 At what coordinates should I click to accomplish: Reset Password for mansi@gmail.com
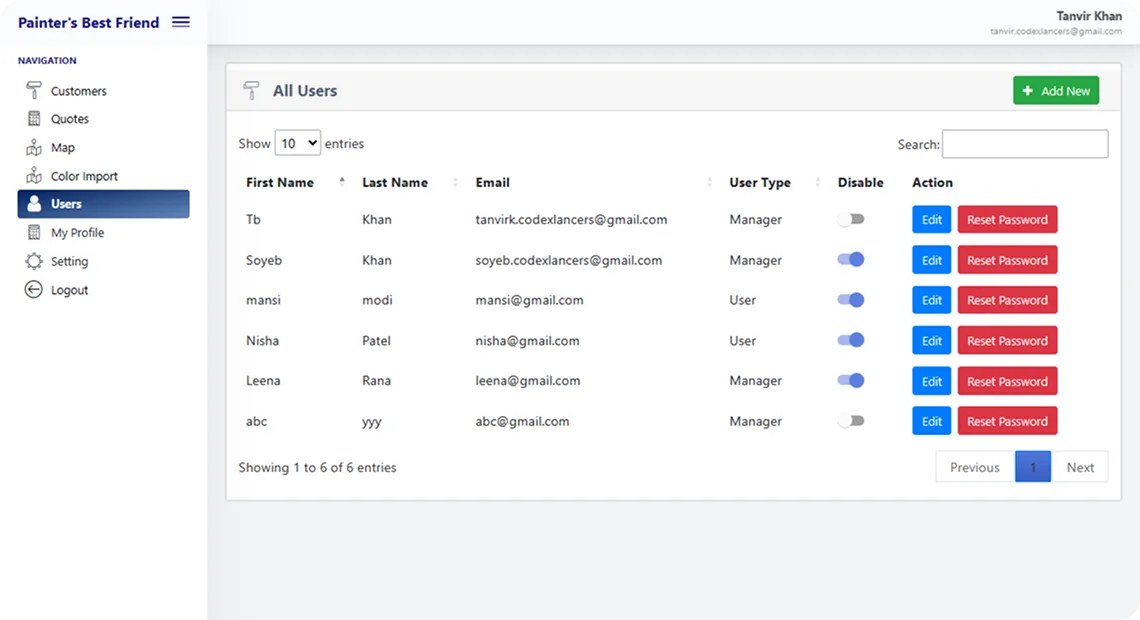tap(1007, 300)
